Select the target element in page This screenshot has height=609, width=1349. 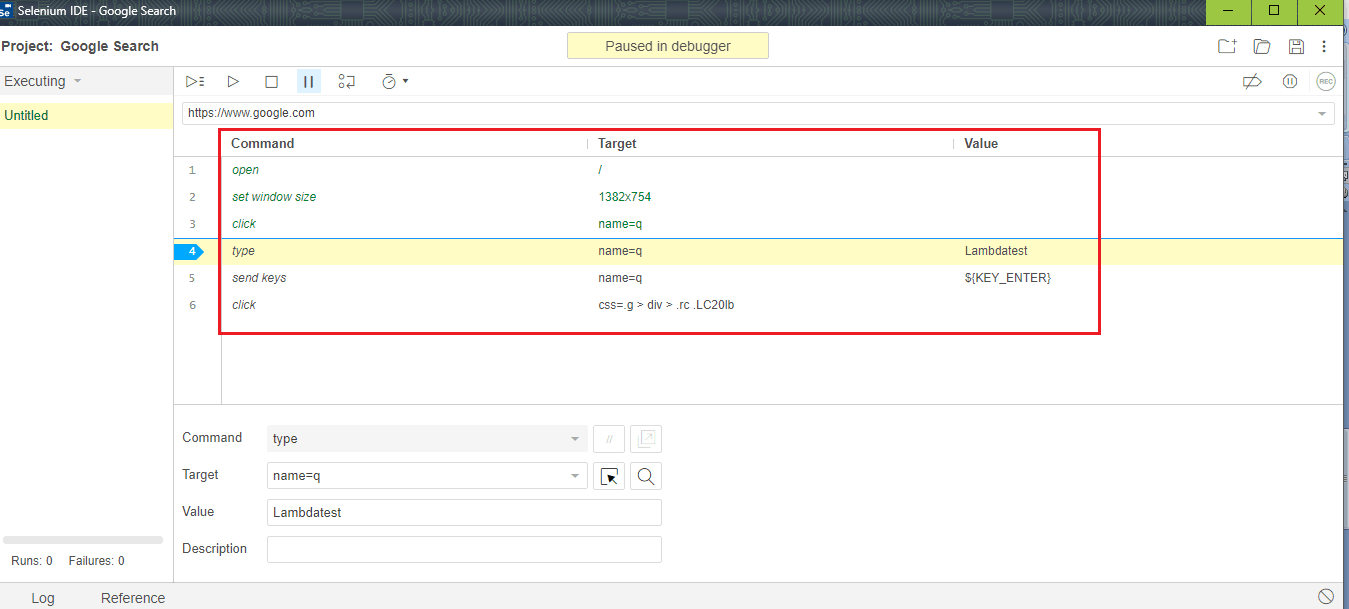pyautogui.click(x=609, y=476)
